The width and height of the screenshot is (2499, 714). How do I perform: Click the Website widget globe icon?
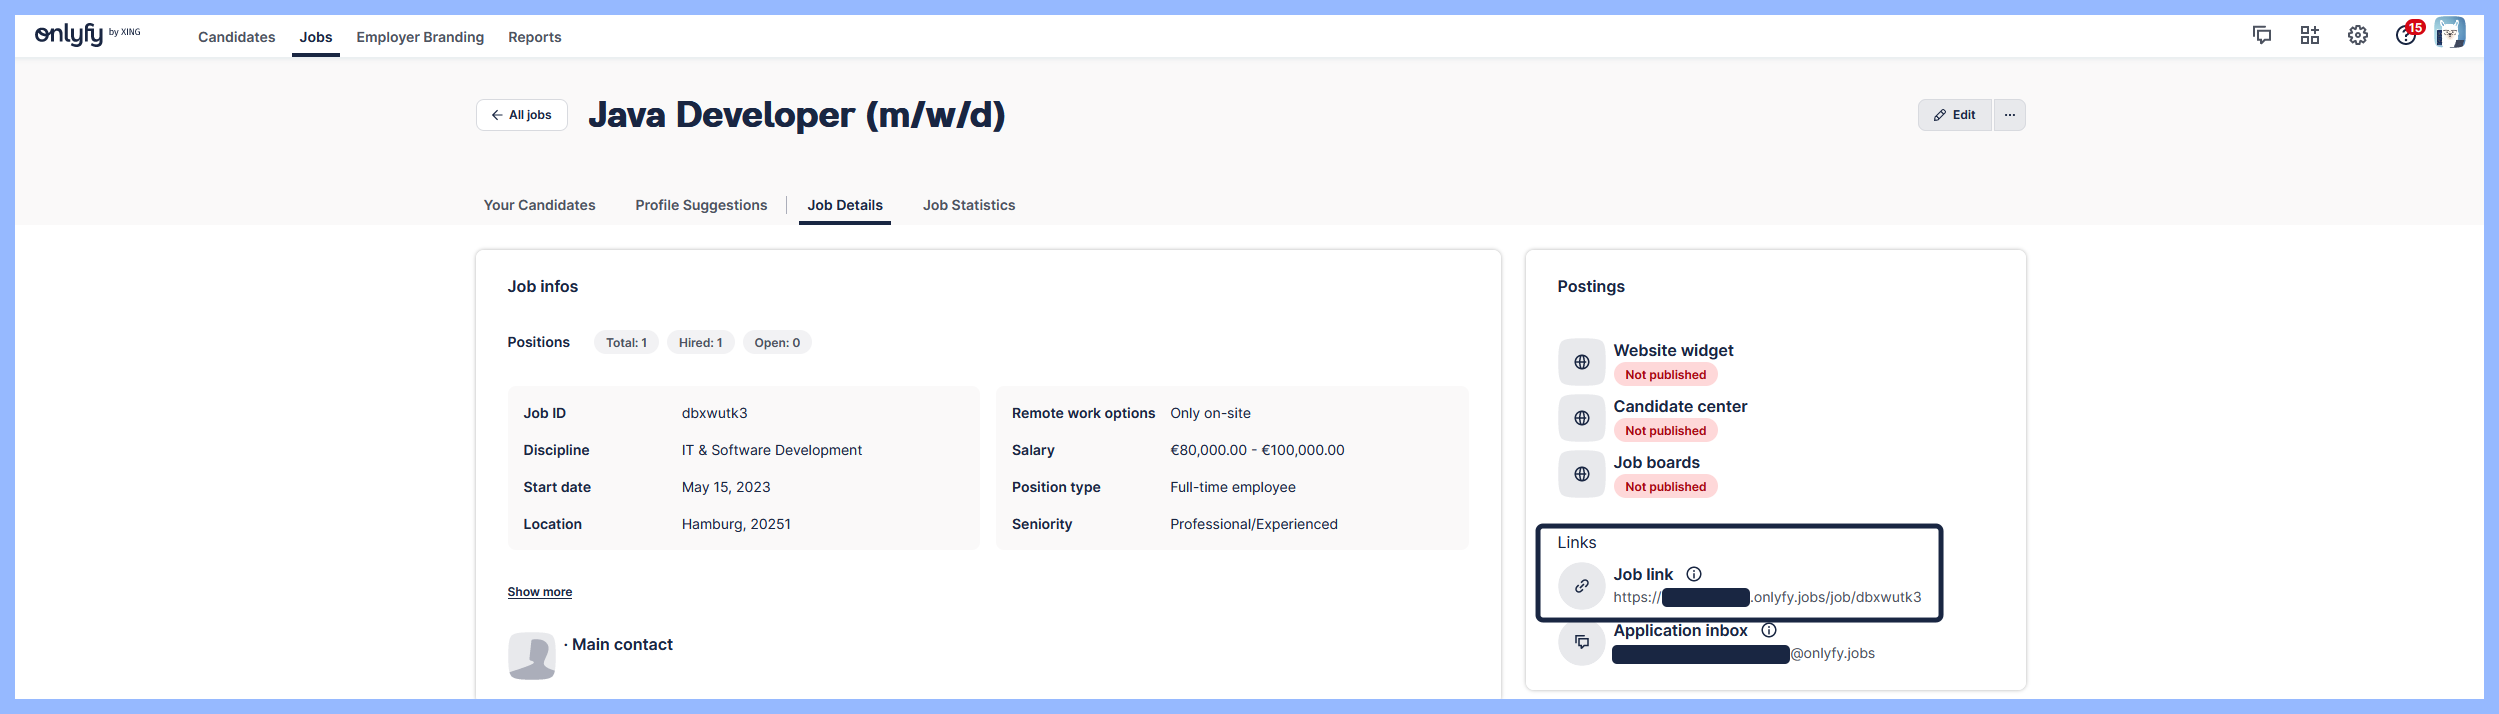click(1581, 362)
